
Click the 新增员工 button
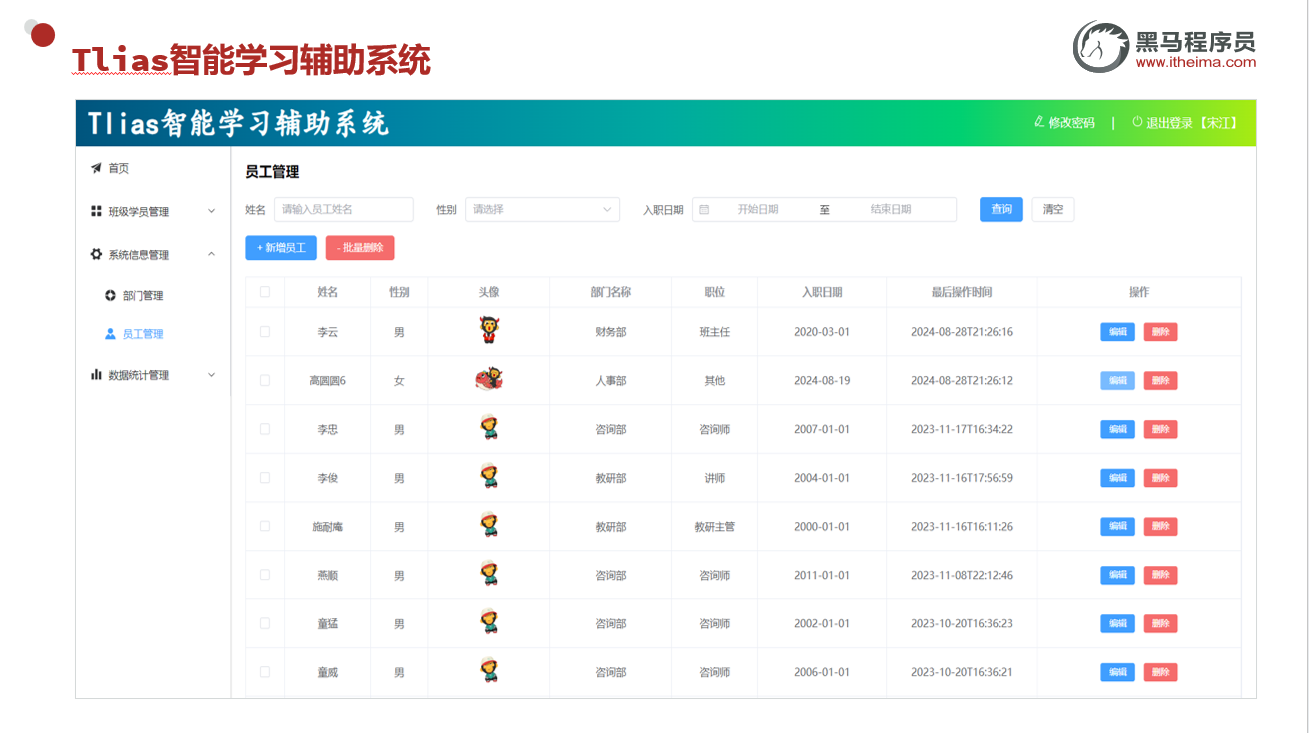[x=280, y=247]
